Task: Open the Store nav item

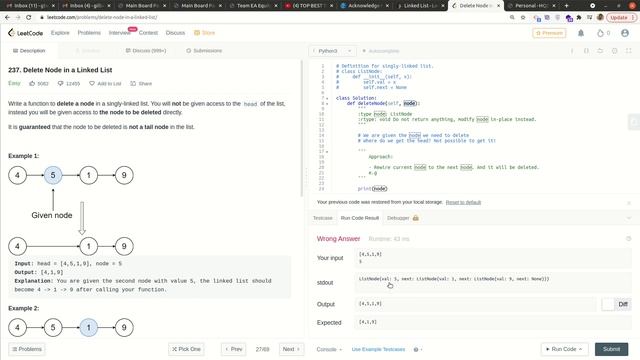Action: [204, 33]
